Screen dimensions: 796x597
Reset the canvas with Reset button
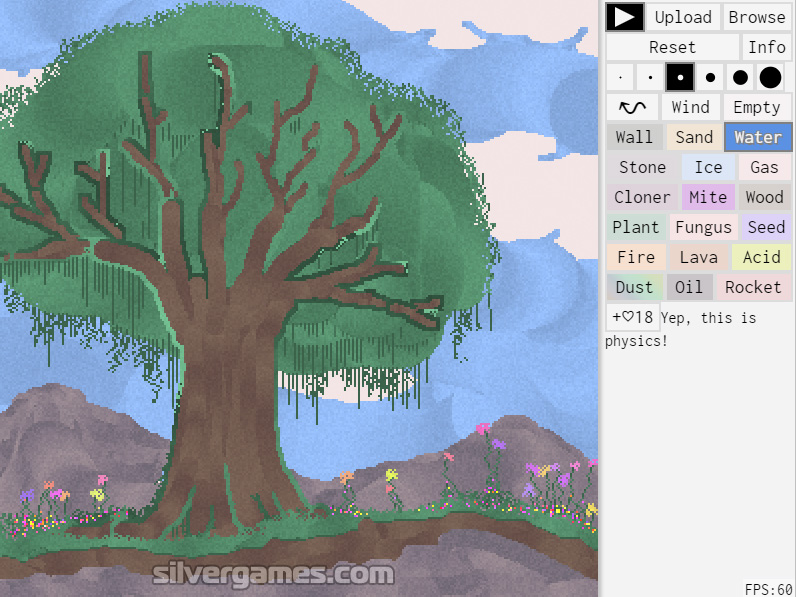pos(672,47)
